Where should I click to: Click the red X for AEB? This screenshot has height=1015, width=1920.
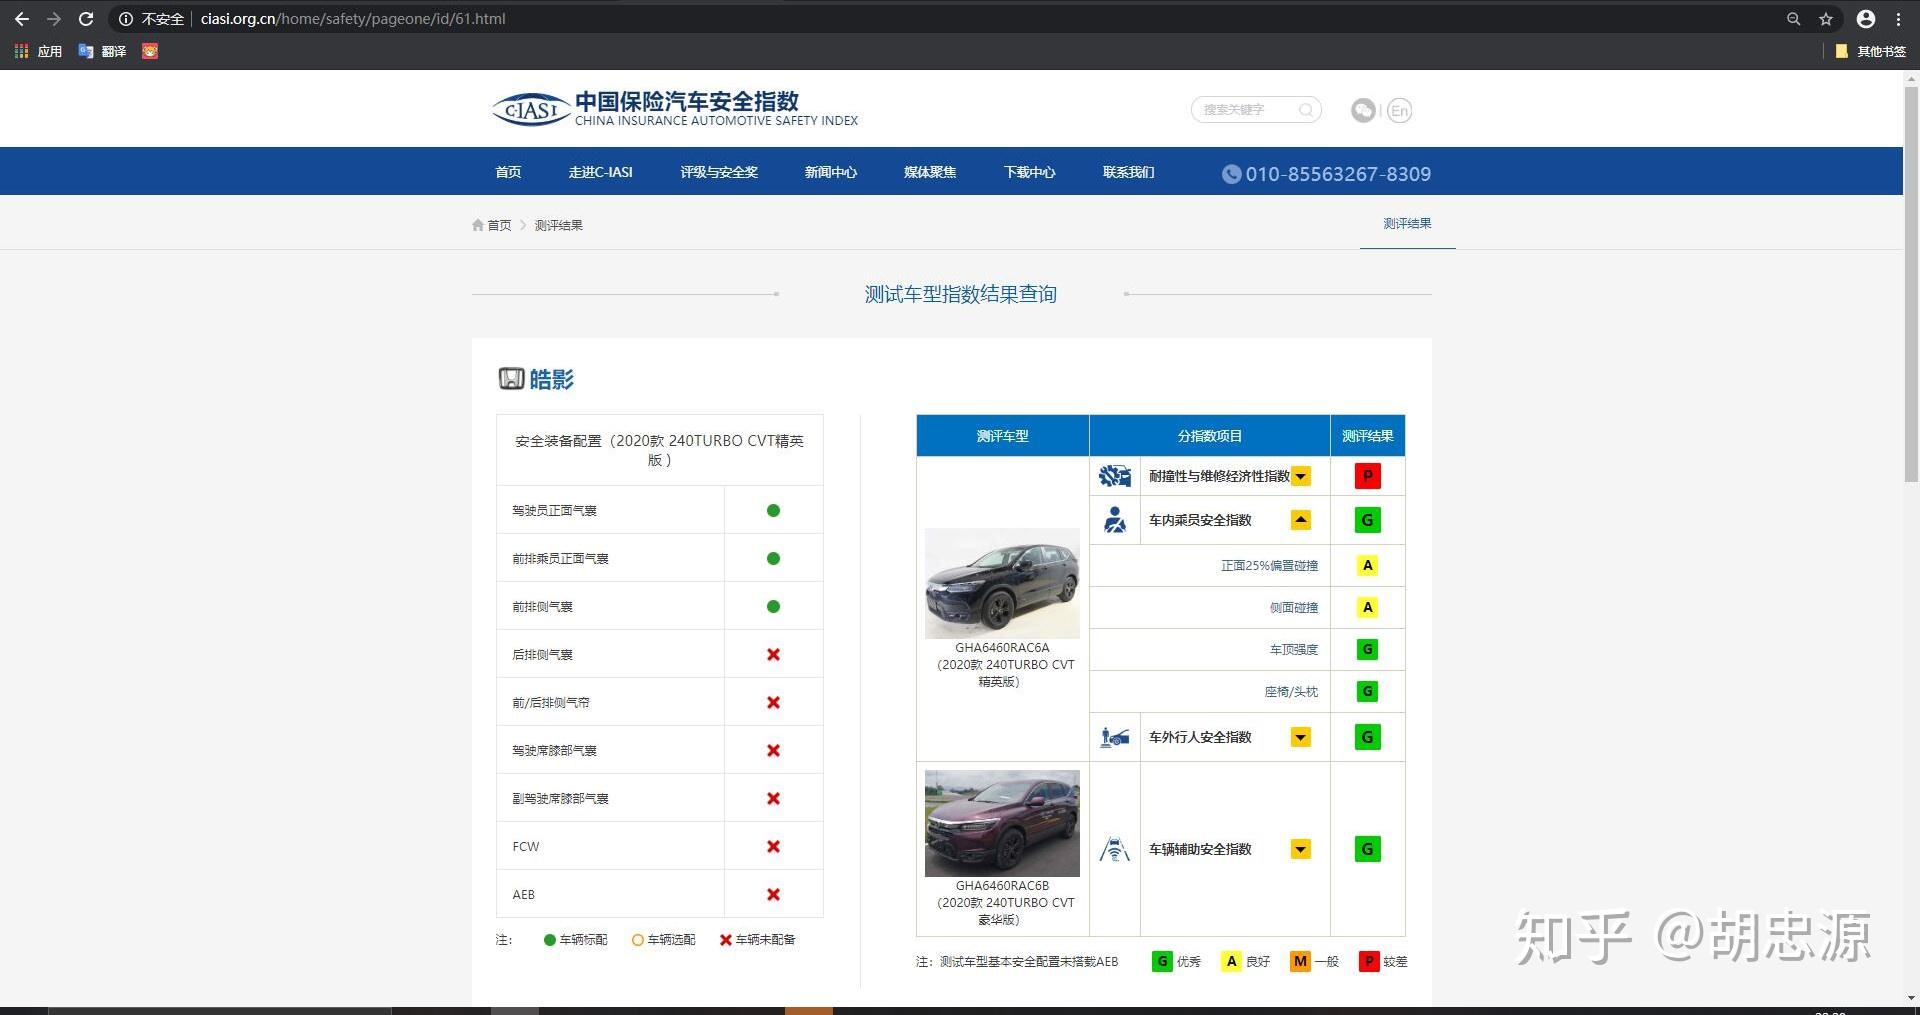(x=773, y=894)
